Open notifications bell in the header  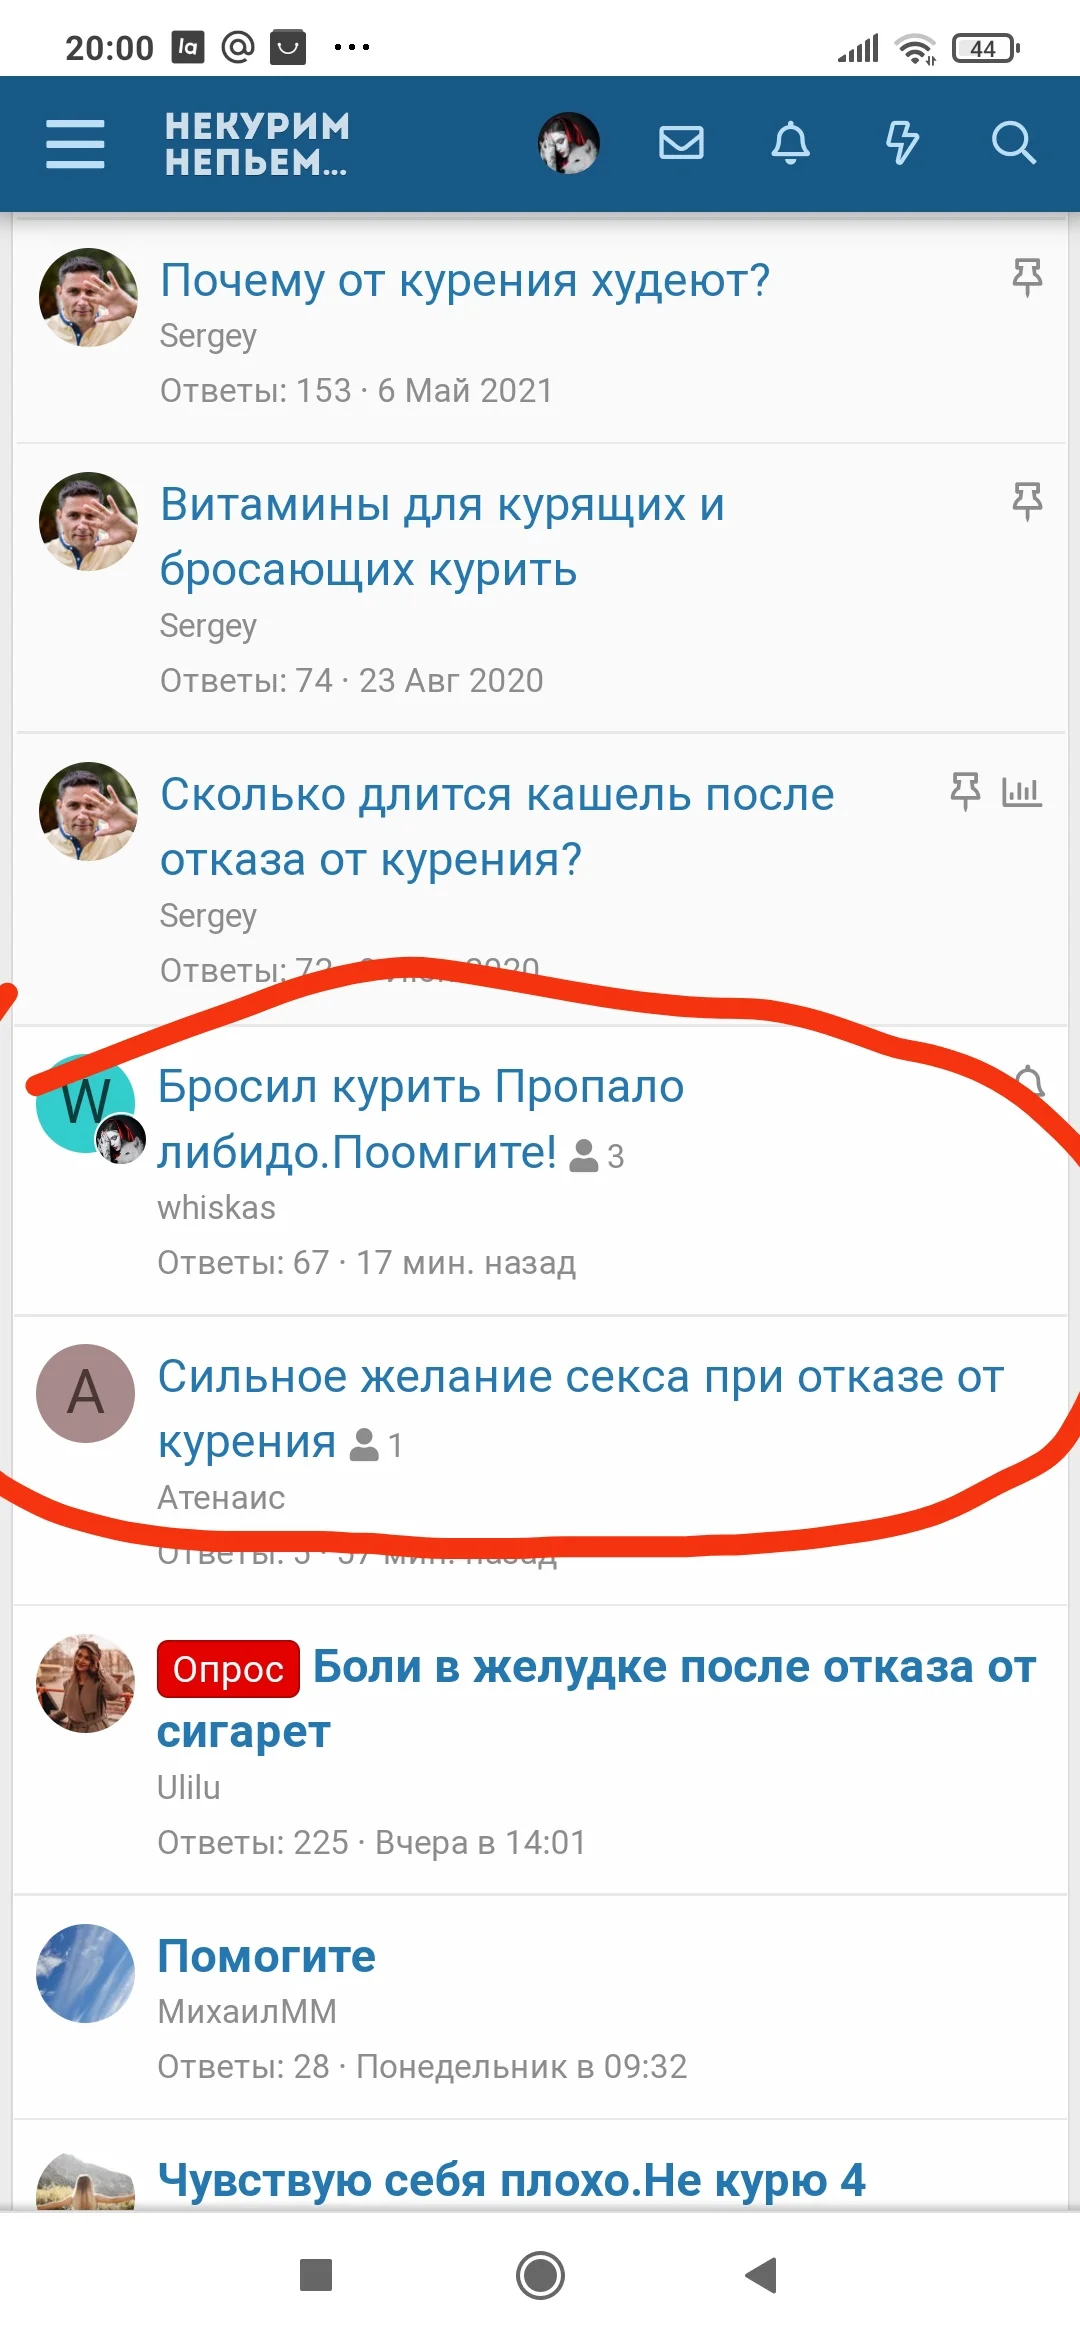coord(790,143)
